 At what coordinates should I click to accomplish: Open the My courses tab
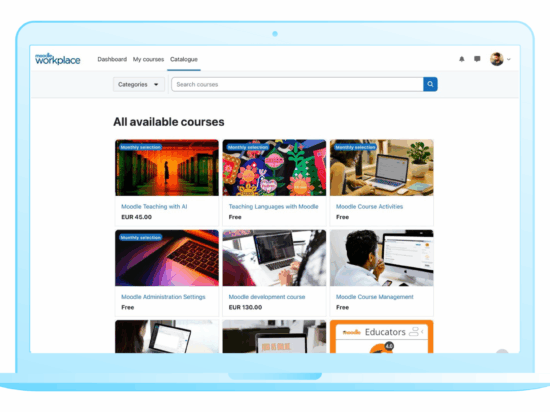[148, 59]
